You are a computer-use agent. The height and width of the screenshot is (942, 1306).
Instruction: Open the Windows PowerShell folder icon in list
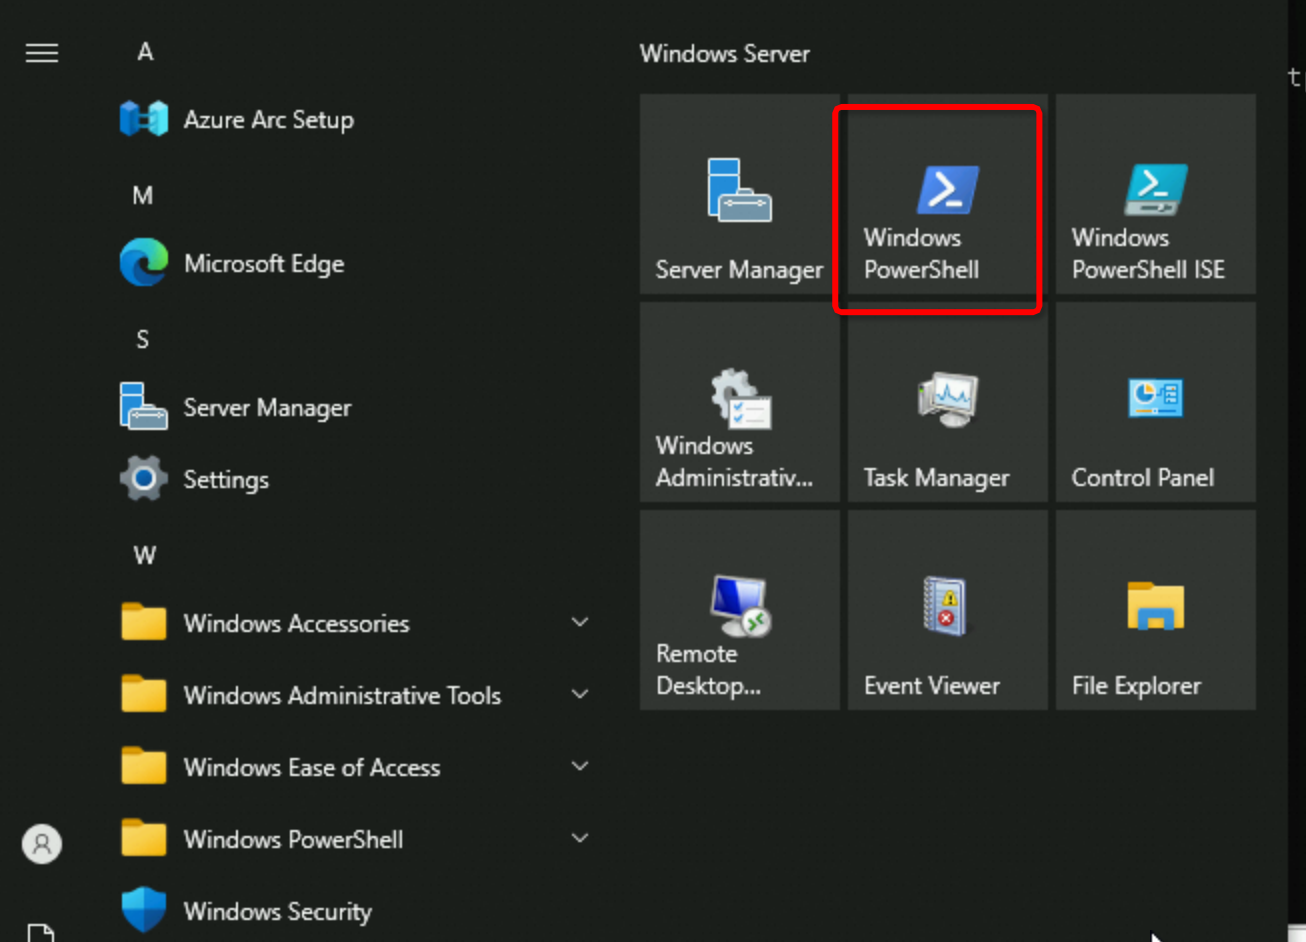143,839
